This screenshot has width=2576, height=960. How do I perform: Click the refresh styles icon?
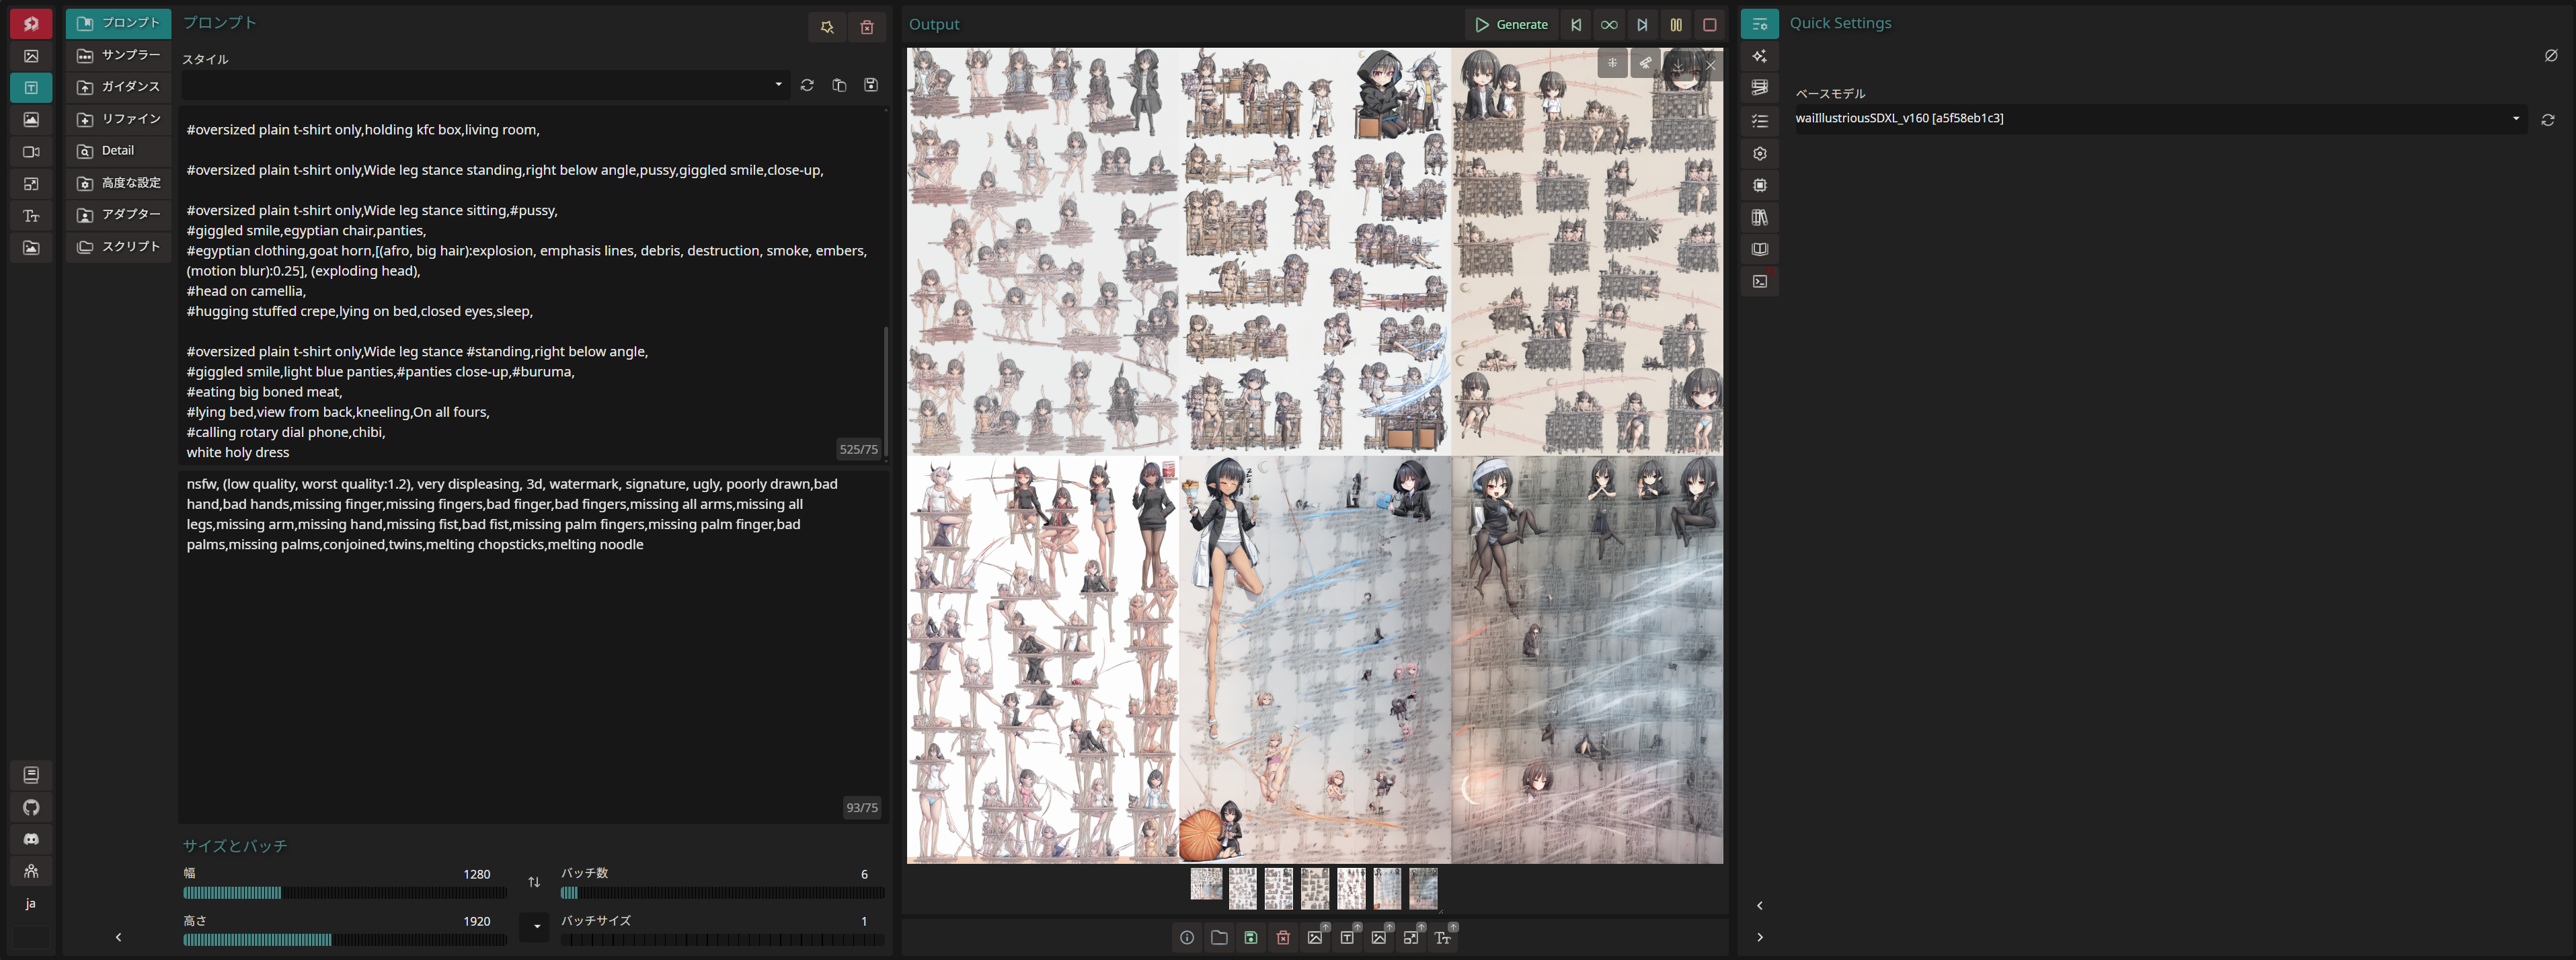[x=807, y=85]
